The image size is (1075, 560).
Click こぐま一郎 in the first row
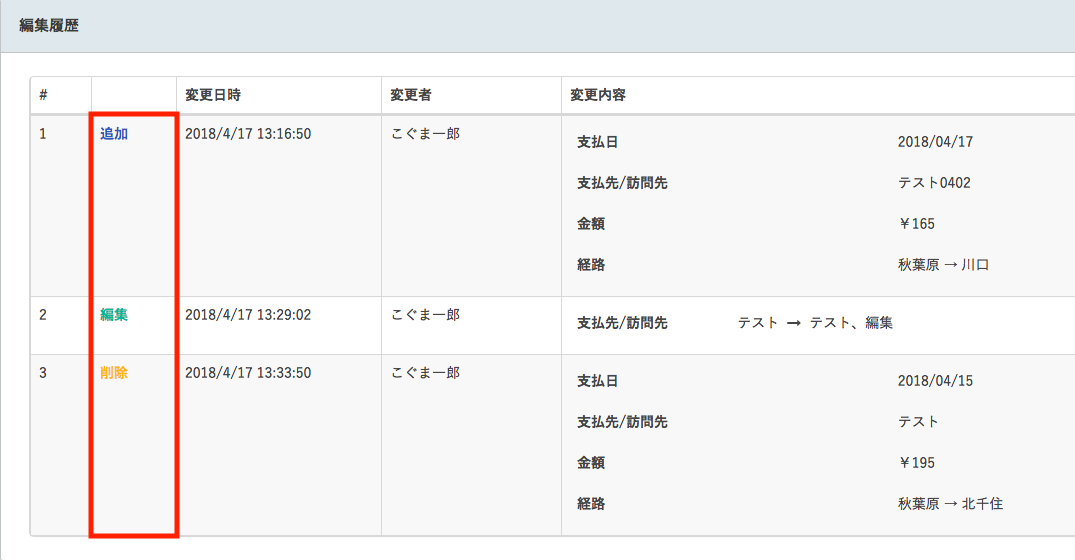[425, 134]
